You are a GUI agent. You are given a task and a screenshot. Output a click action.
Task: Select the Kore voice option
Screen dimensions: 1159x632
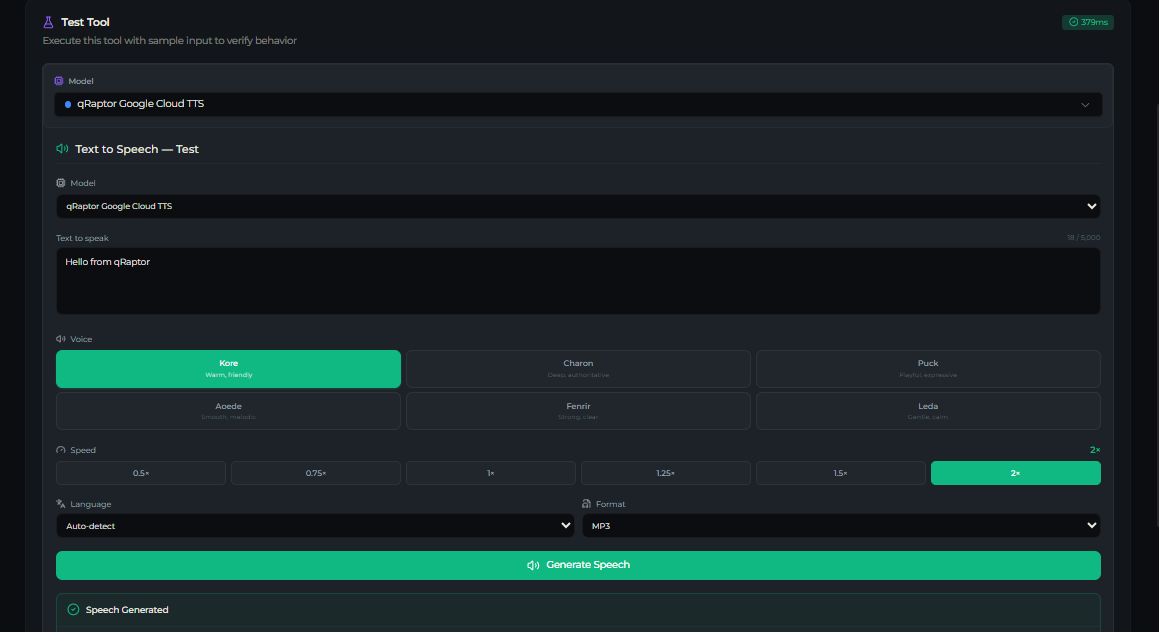[x=228, y=369]
